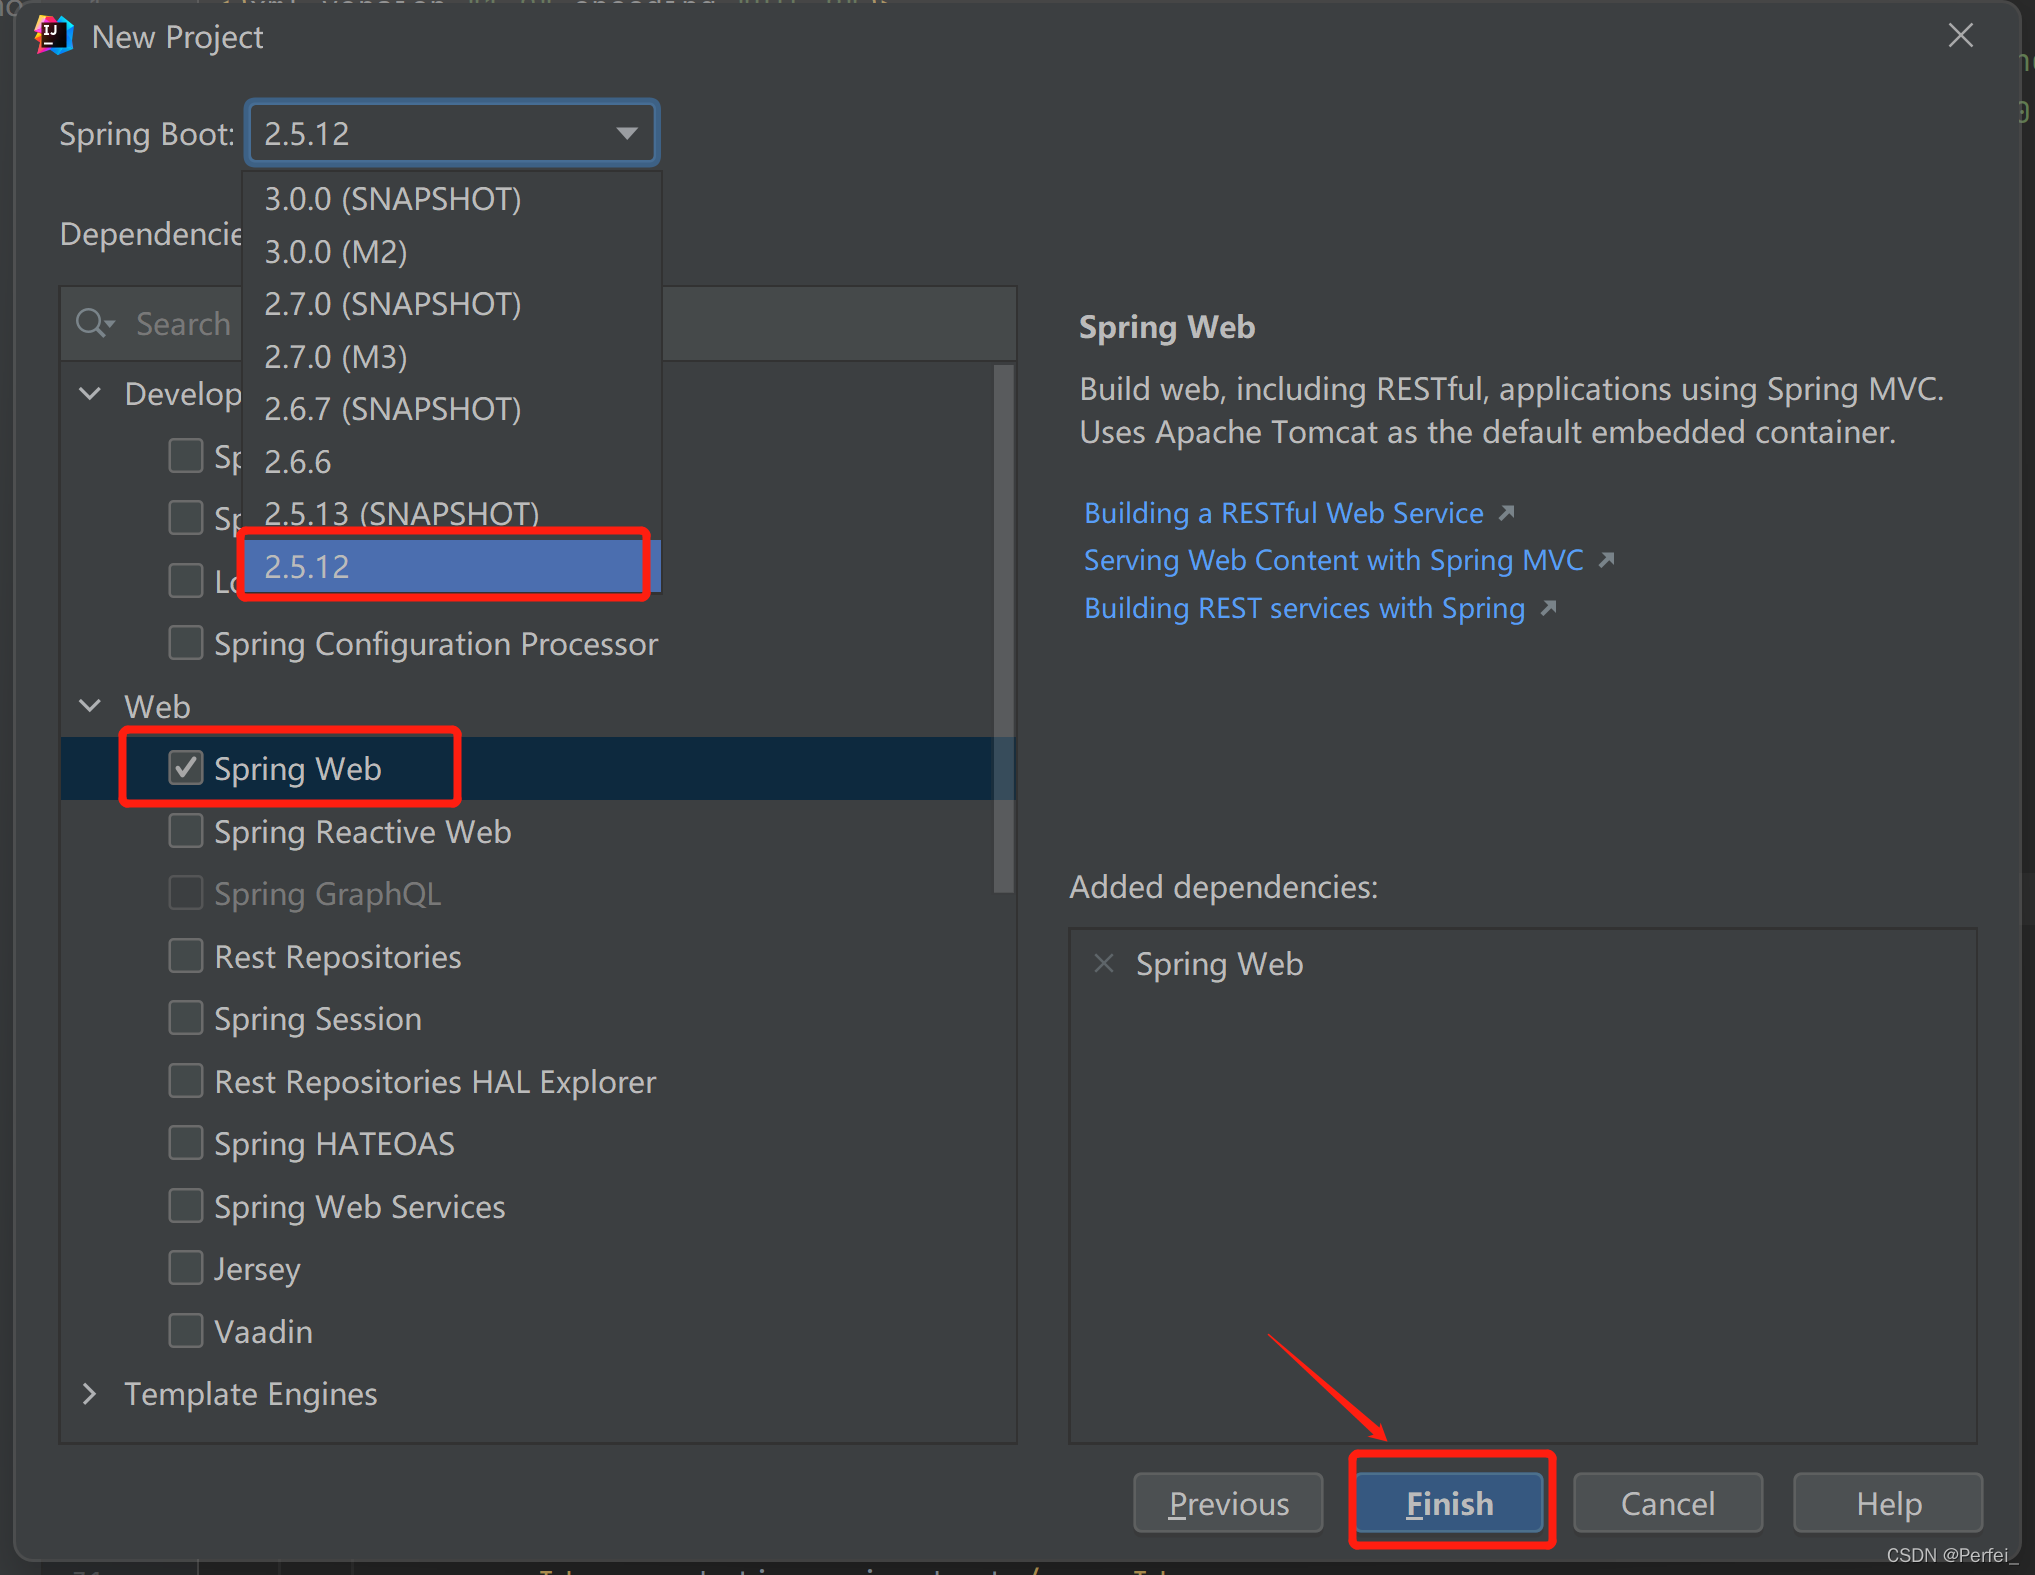Click the search magnifier icon
Image resolution: width=2035 pixels, height=1575 pixels.
(x=93, y=323)
